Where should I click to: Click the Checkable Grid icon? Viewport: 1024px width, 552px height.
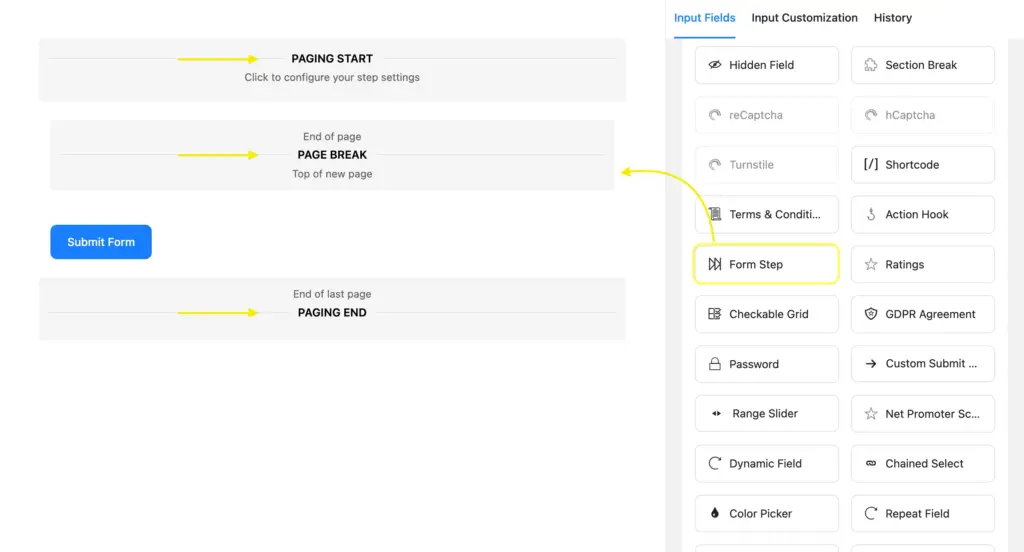[715, 314]
